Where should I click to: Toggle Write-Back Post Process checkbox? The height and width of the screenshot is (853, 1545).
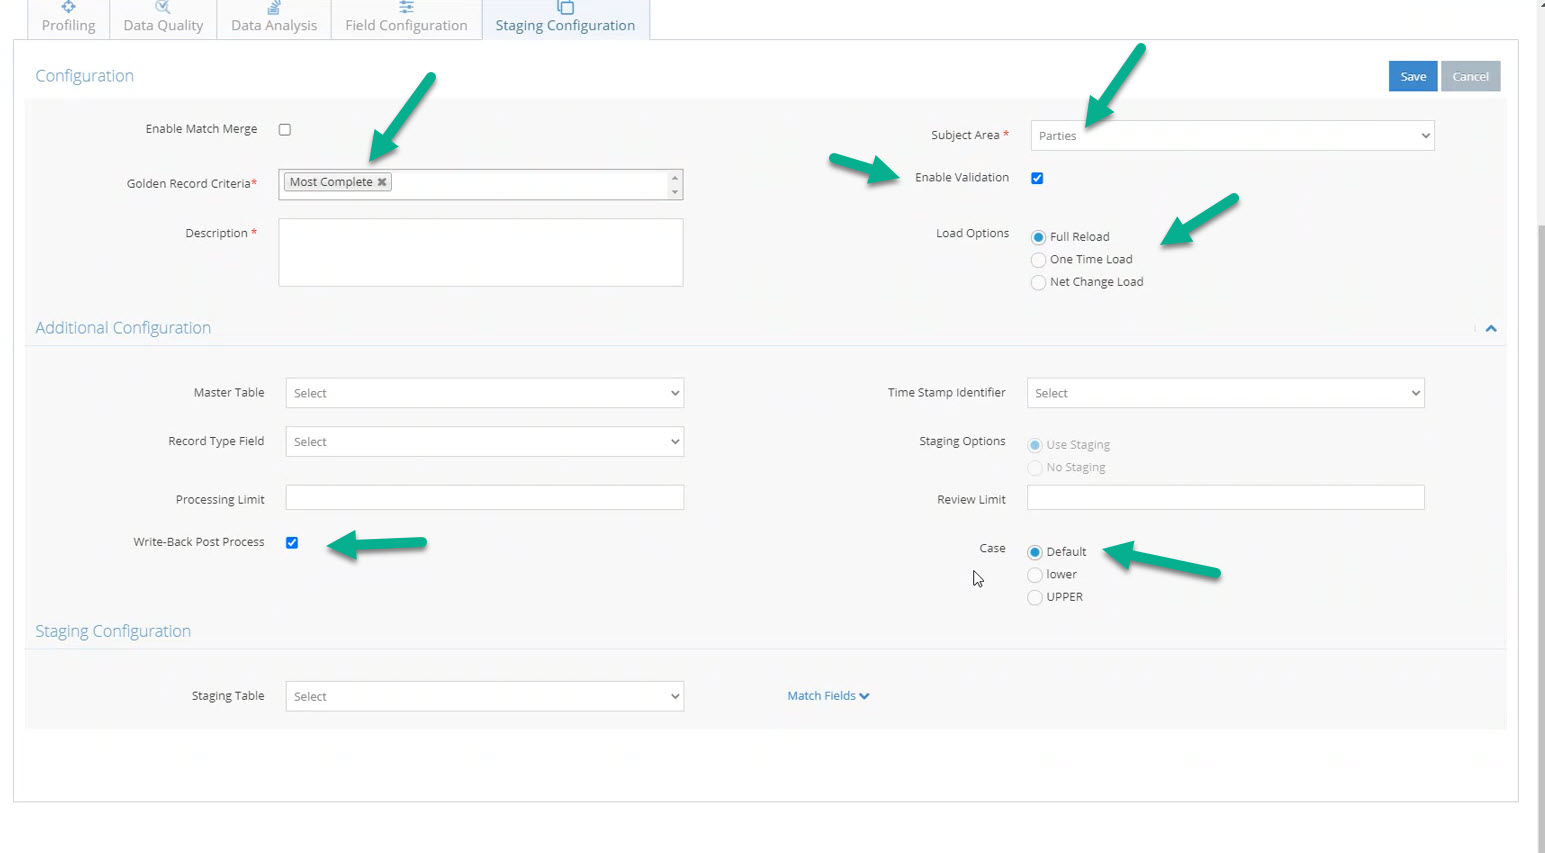point(292,543)
